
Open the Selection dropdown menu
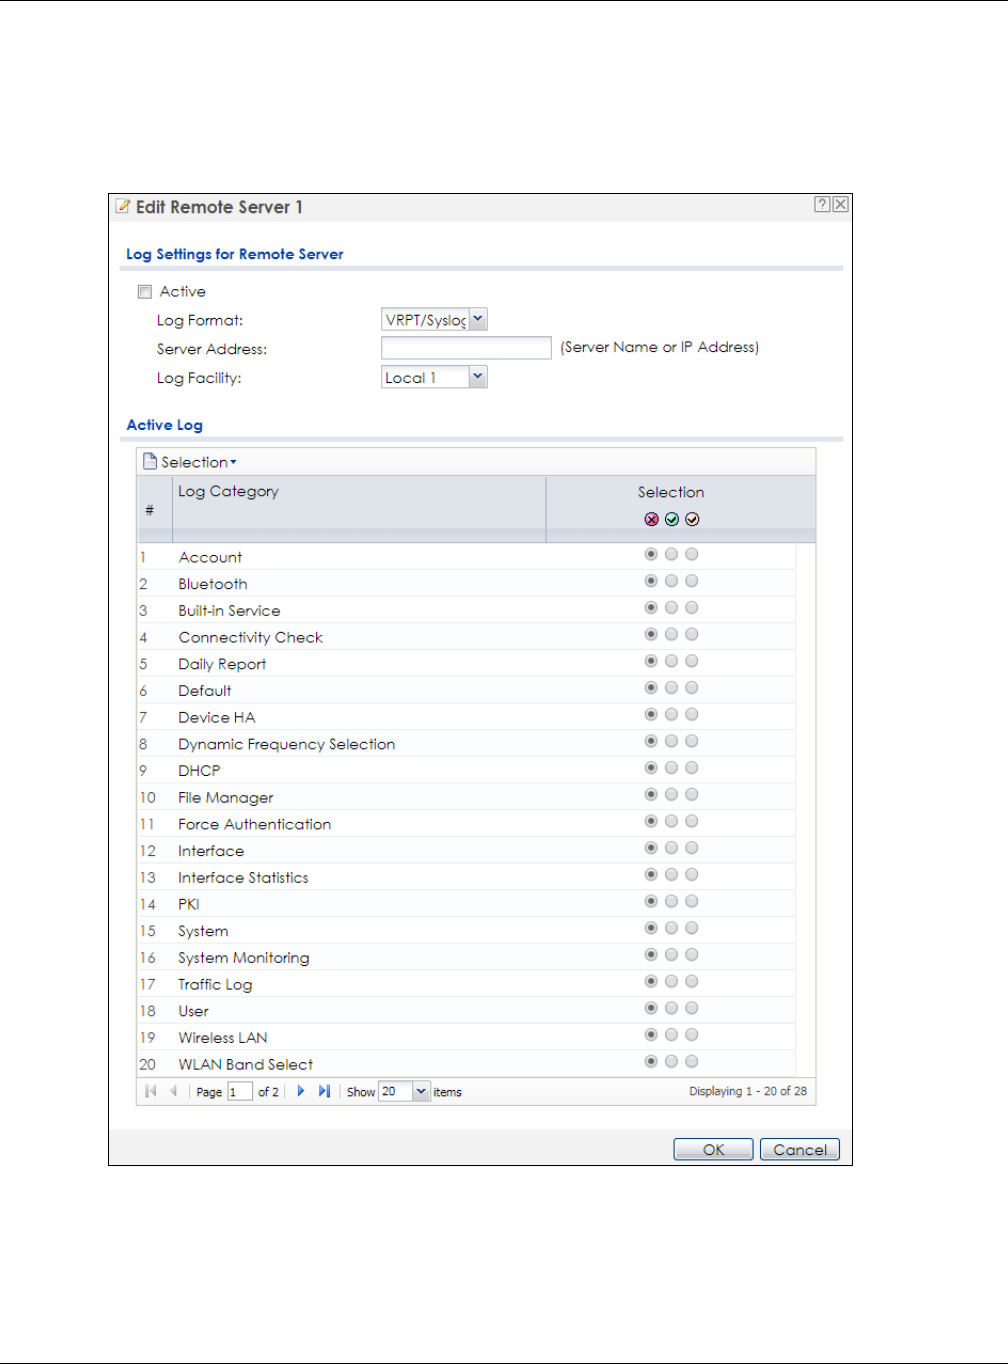[190, 462]
